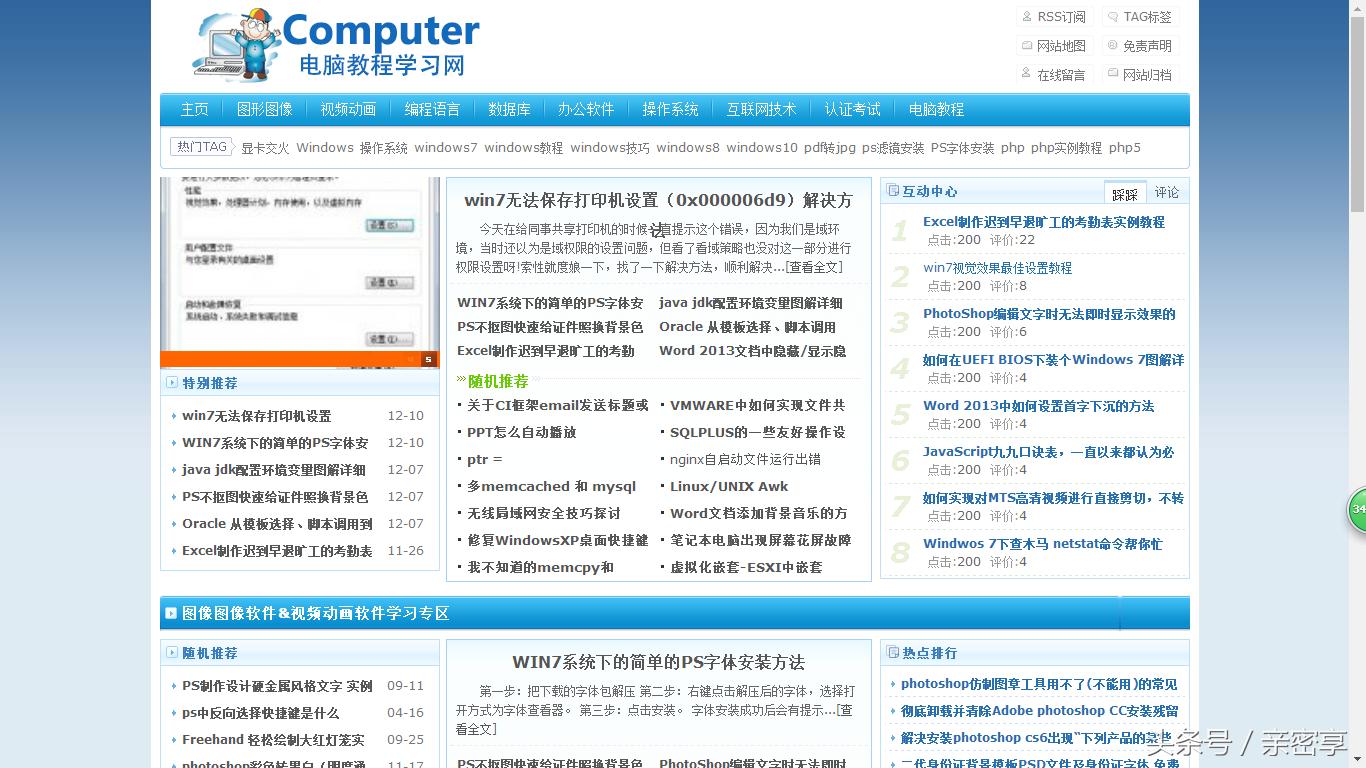This screenshot has width=1366, height=768.
Task: Switch to the 评论 tab in 互动中心
Action: (x=1166, y=191)
